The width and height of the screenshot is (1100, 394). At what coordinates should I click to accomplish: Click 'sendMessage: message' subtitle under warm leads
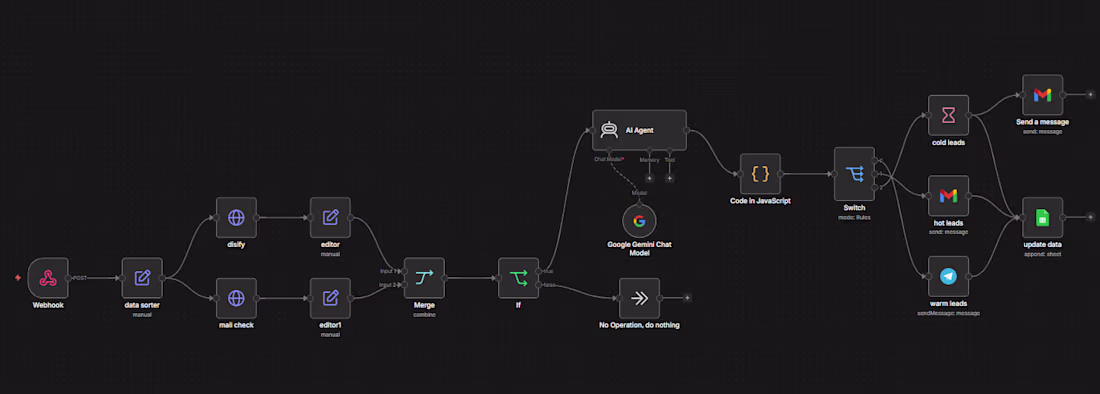click(948, 313)
